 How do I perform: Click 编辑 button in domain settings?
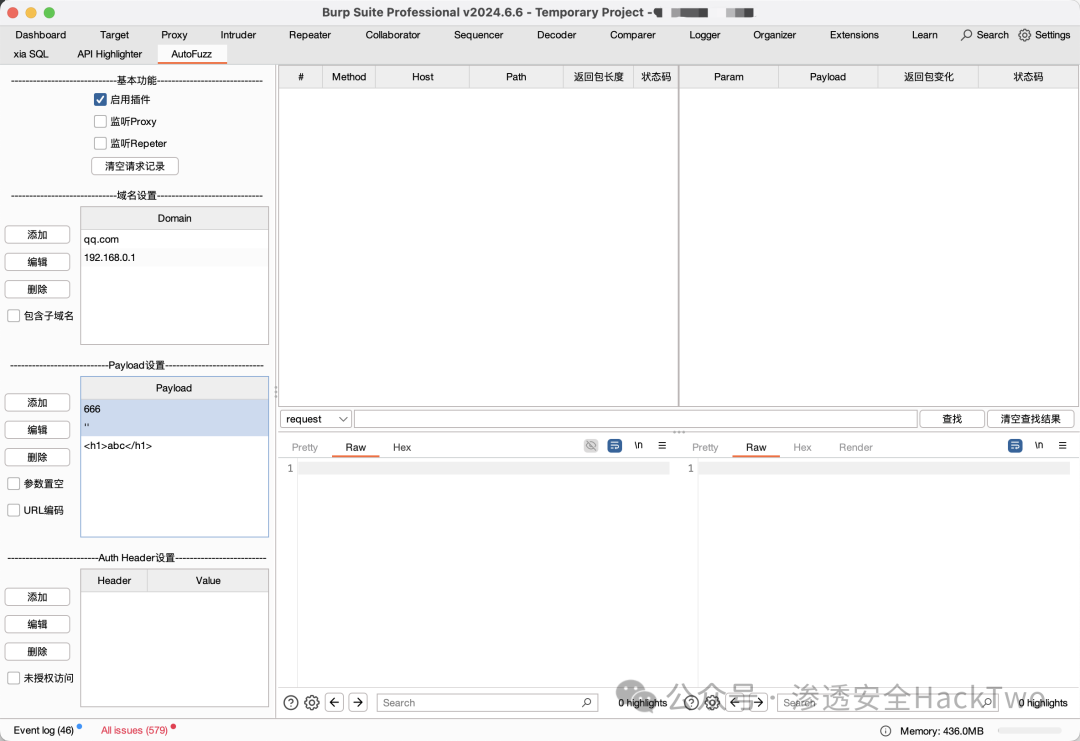pyautogui.click(x=37, y=262)
